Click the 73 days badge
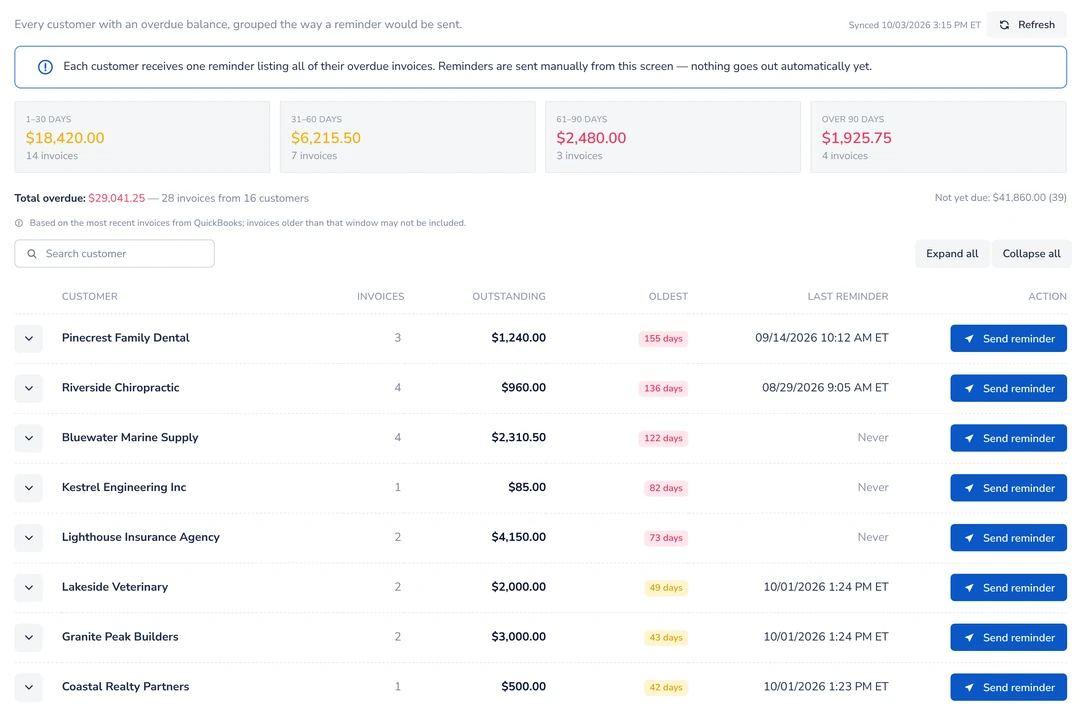The width and height of the screenshot is (1080, 708). tap(666, 538)
